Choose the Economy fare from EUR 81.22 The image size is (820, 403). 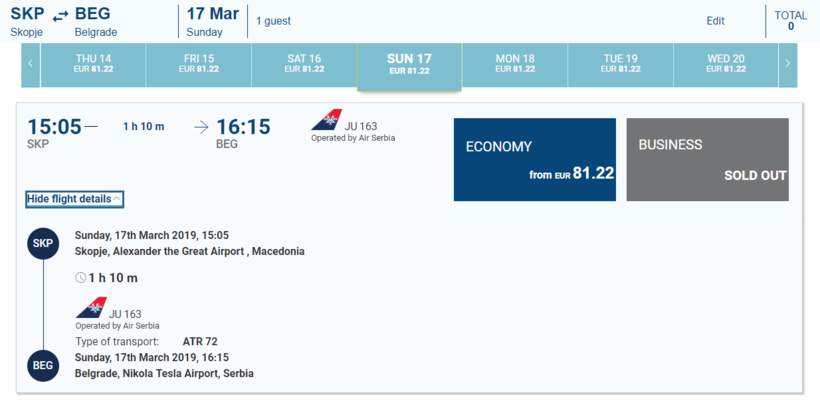coord(534,159)
